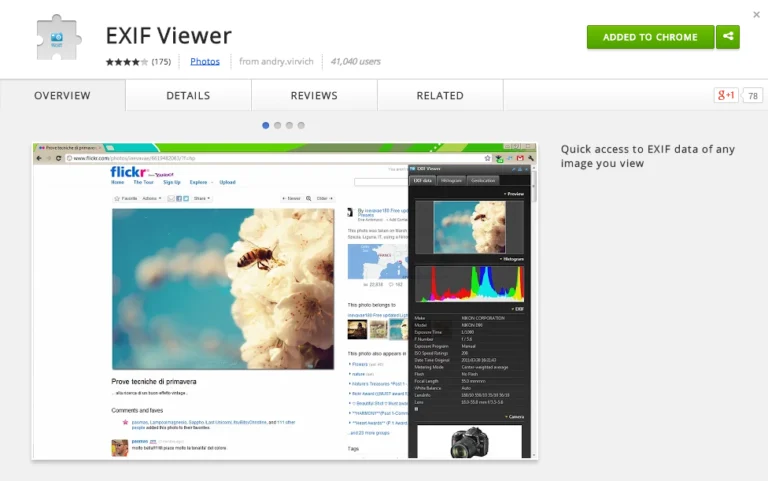Select the second carousel dot
This screenshot has height=481, width=768.
click(x=277, y=125)
